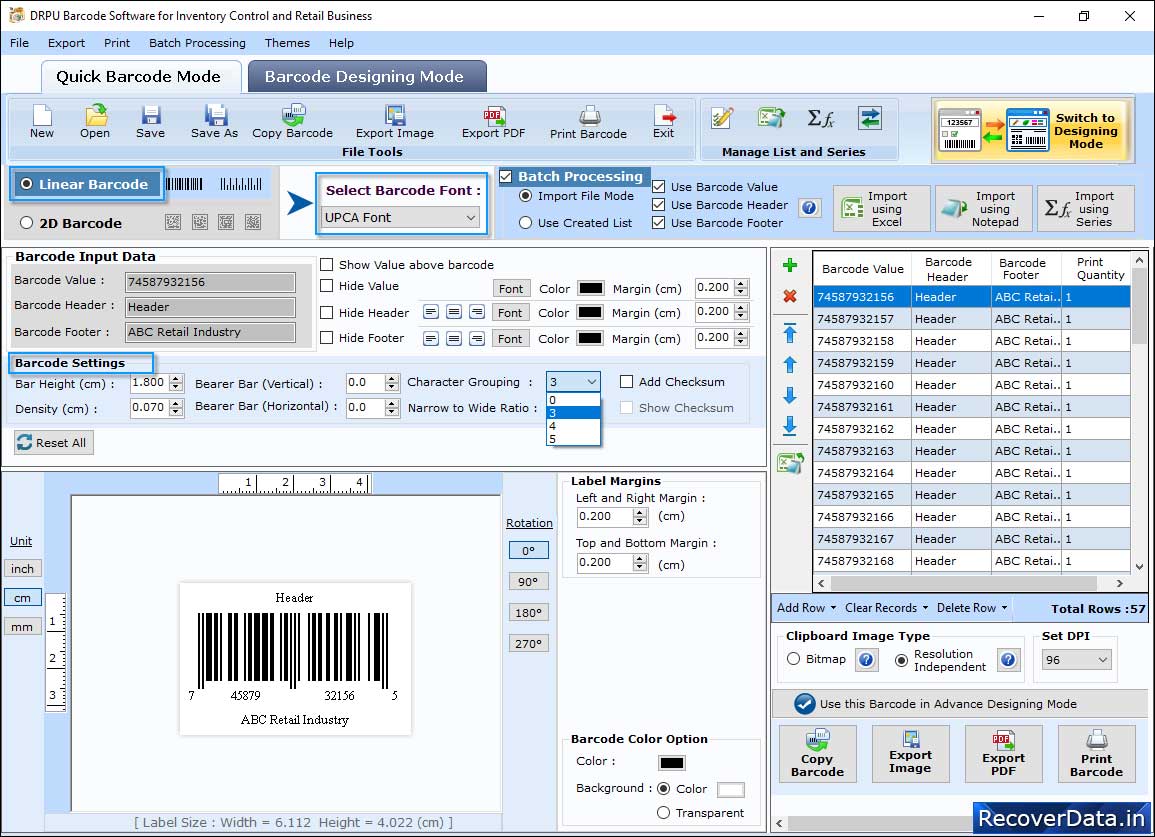This screenshot has height=837, width=1155.
Task: Toggle Use Barcode Footer checkbox
Action: (x=659, y=223)
